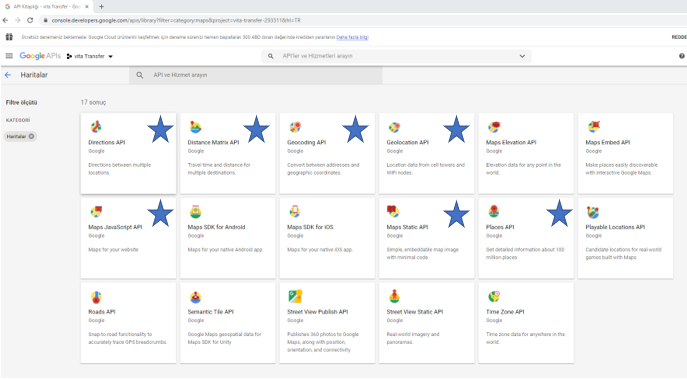687x380 pixels.
Task: Focus the API'ler ve Hizmetleri arayın search
Action: pyautogui.click(x=396, y=56)
